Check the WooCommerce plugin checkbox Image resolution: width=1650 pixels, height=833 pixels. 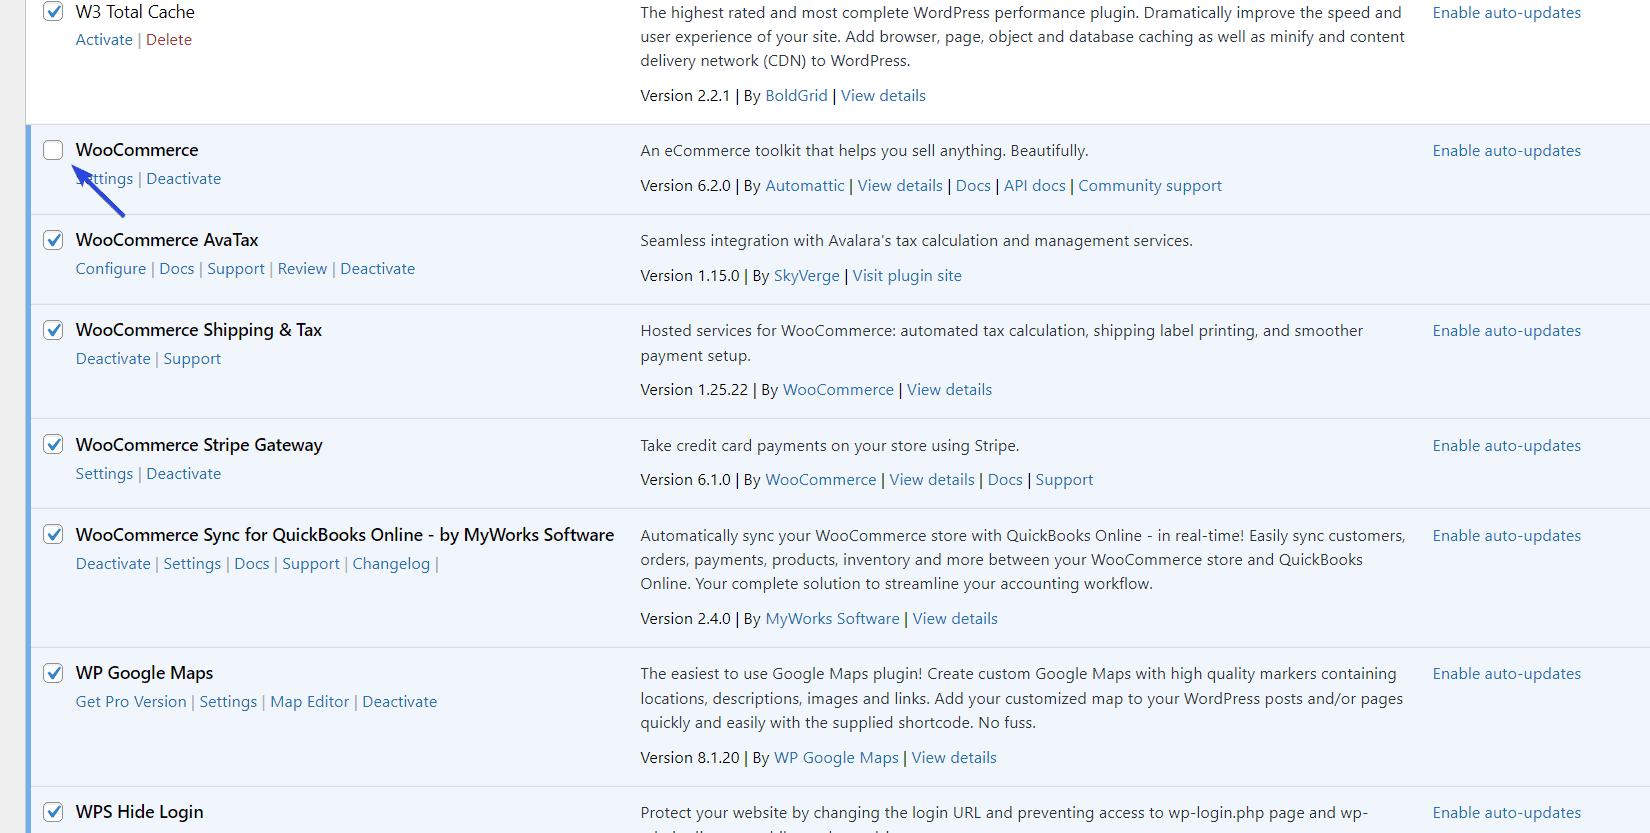[x=53, y=150]
